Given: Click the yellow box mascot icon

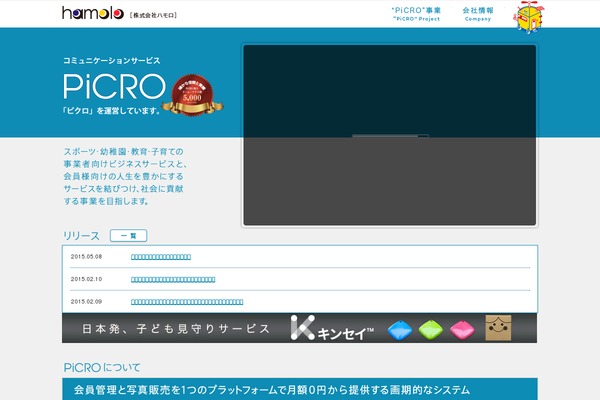Looking at the screenshot, I should point(529,17).
